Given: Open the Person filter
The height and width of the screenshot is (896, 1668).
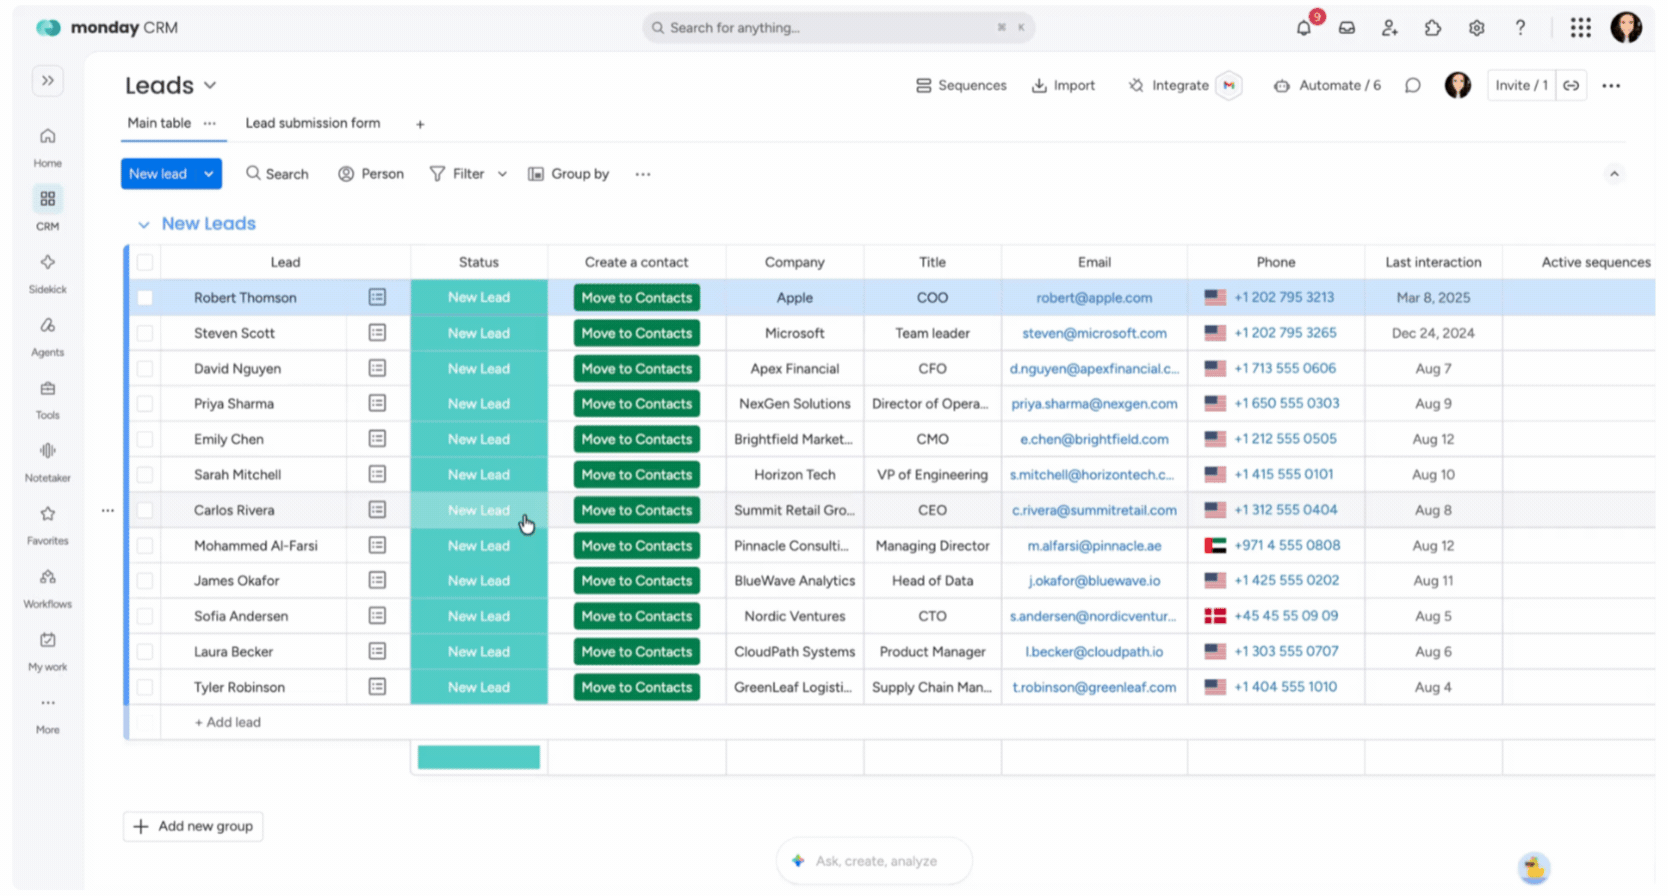Looking at the screenshot, I should click(x=371, y=174).
